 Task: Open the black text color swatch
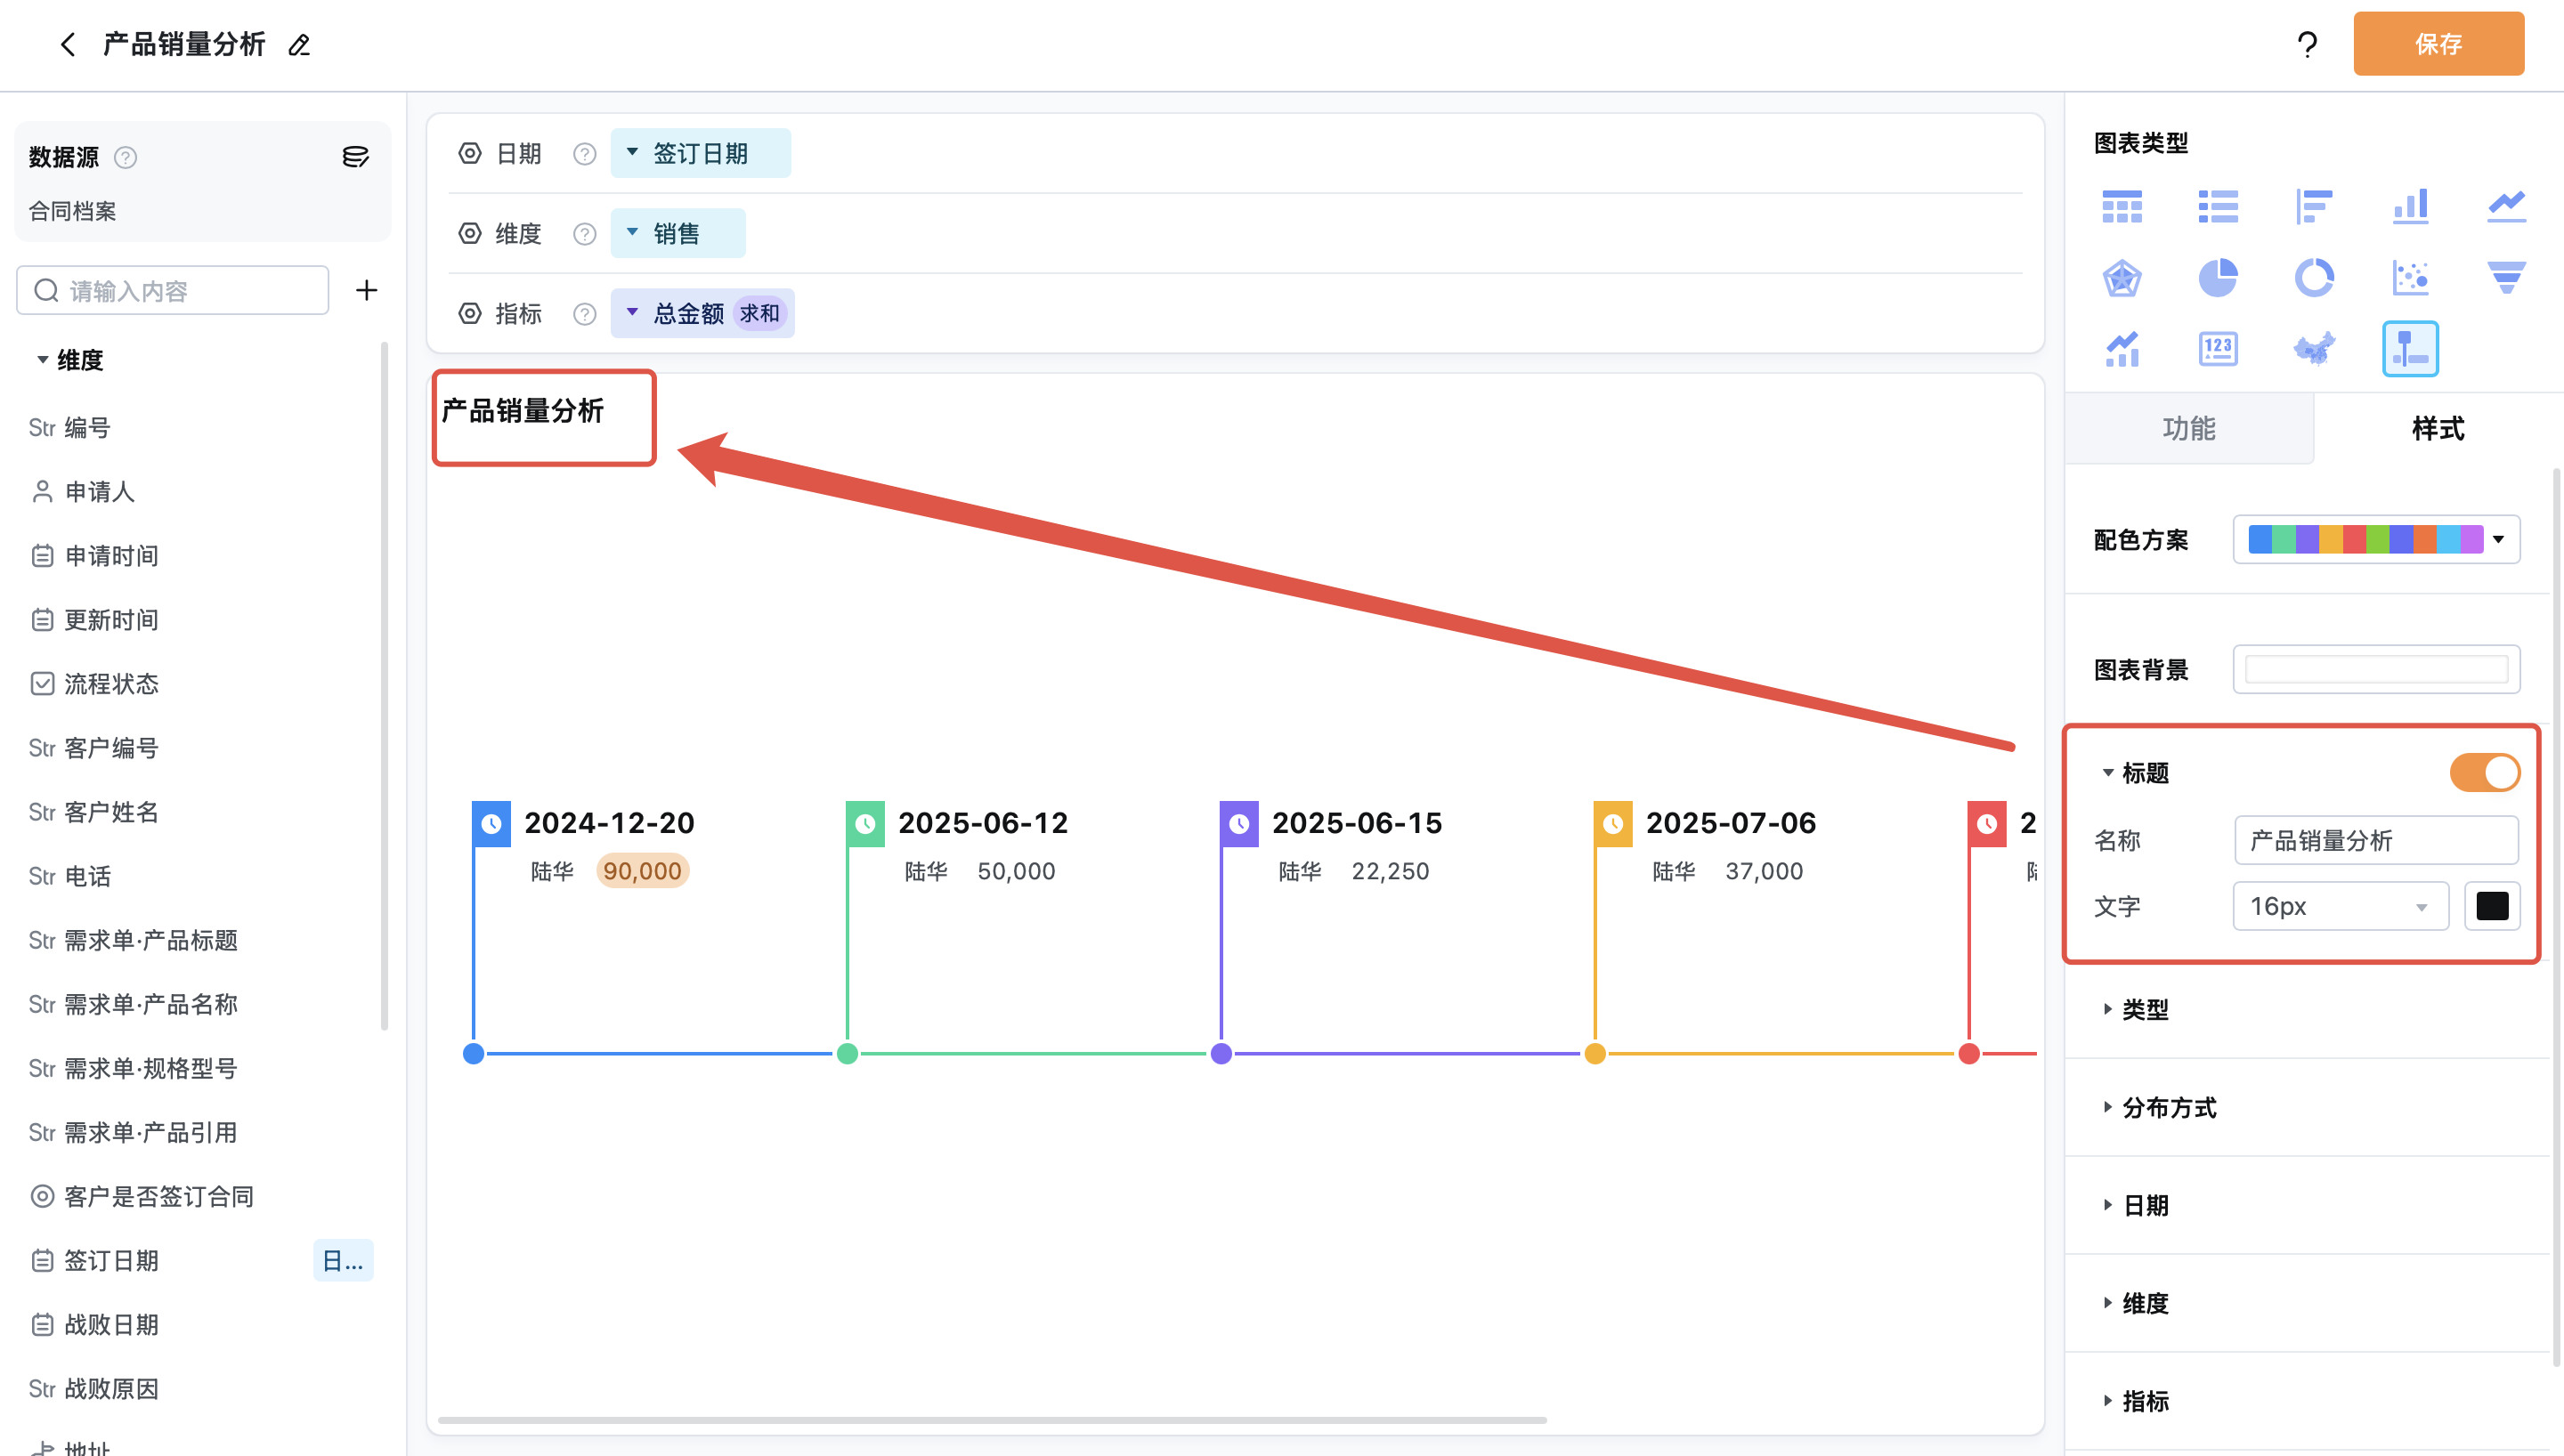tap(2492, 906)
